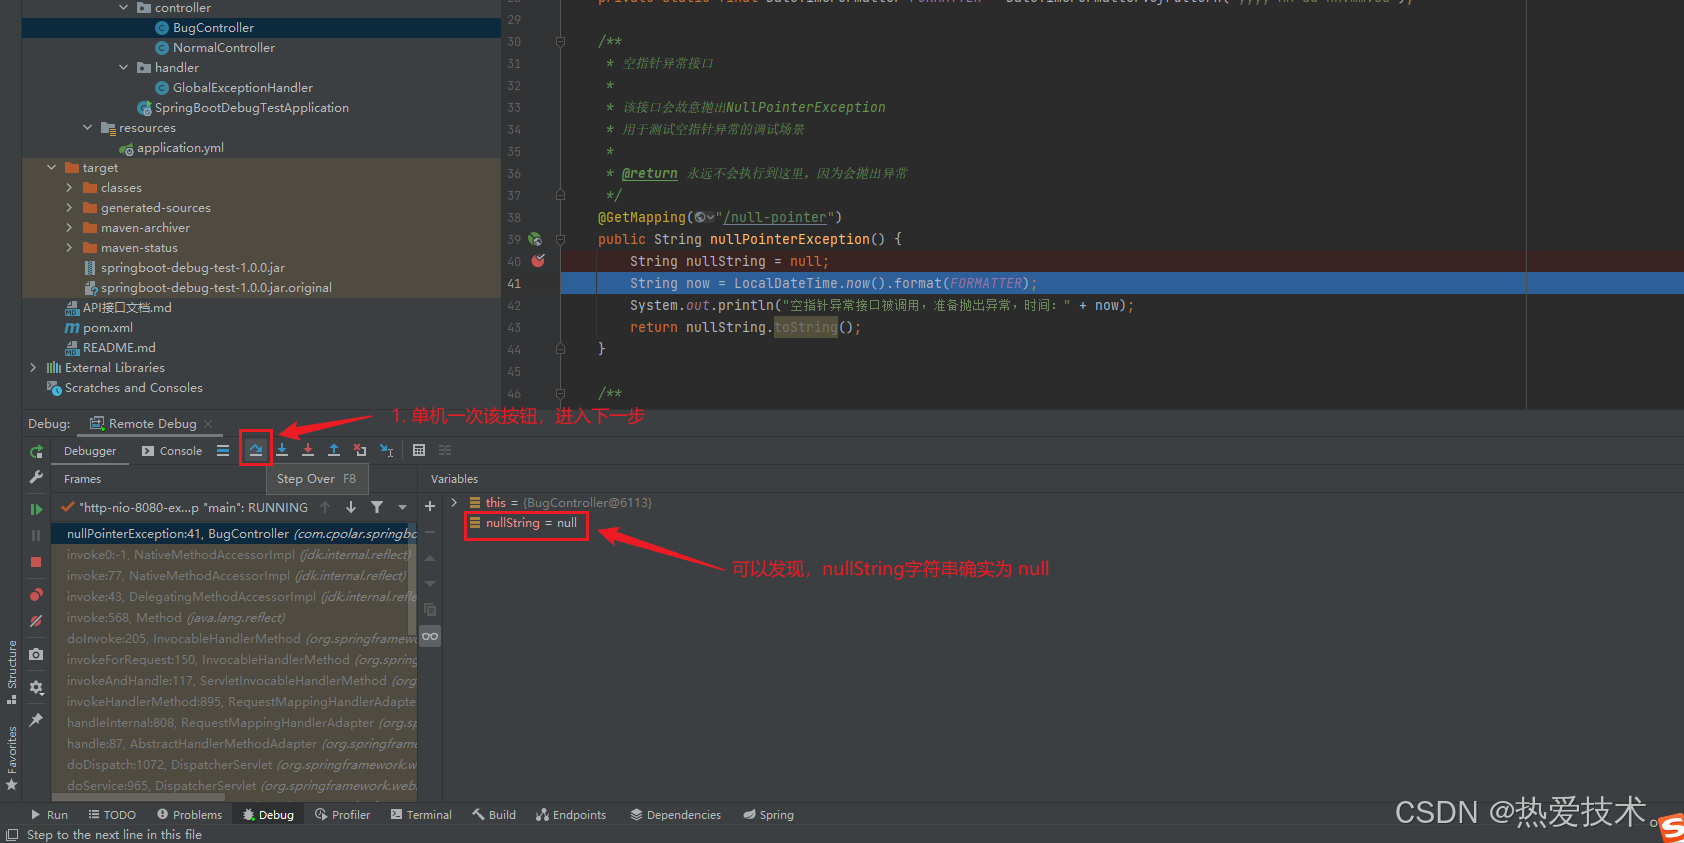Screen dimensions: 1684x843
Task: Click the Run to Cursor icon
Action: pos(387,450)
